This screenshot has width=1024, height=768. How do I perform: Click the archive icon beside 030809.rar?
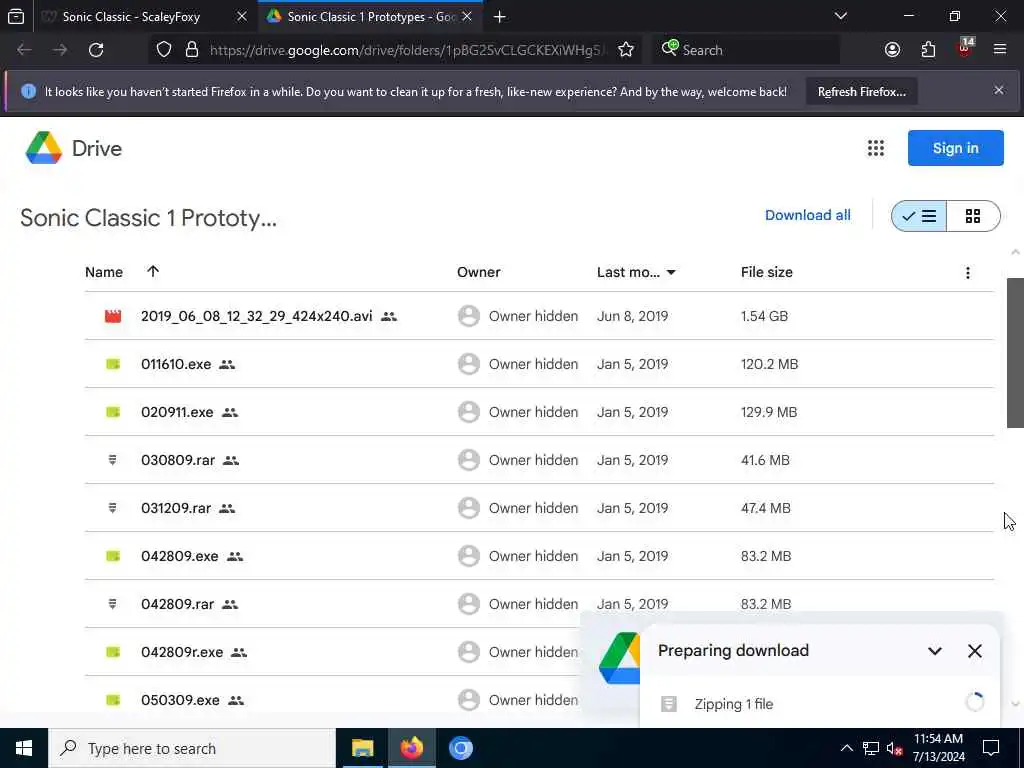click(x=112, y=460)
